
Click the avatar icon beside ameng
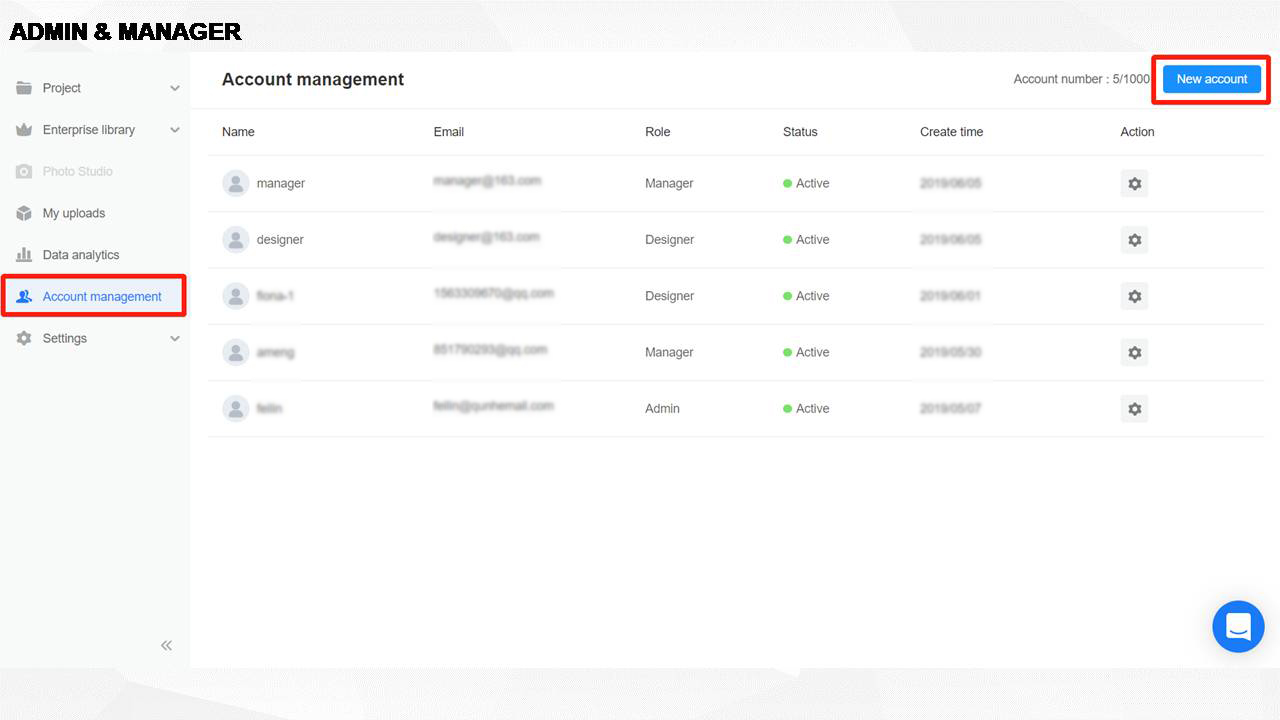[x=236, y=352]
